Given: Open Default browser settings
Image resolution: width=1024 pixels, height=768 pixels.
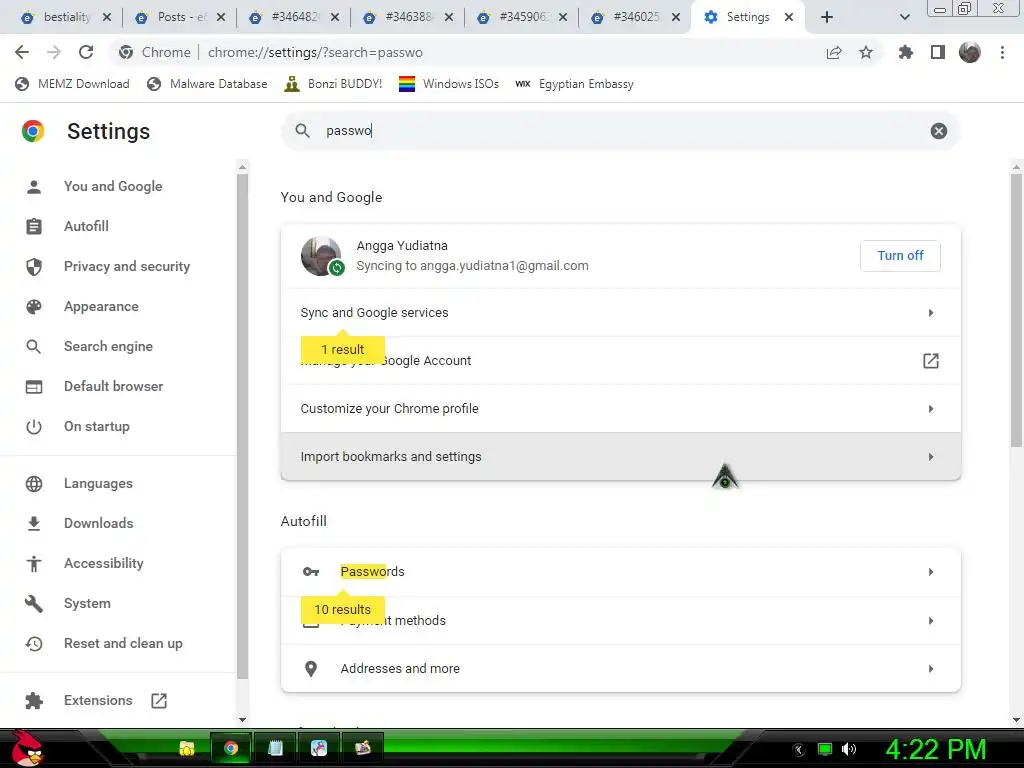Looking at the screenshot, I should click(114, 386).
